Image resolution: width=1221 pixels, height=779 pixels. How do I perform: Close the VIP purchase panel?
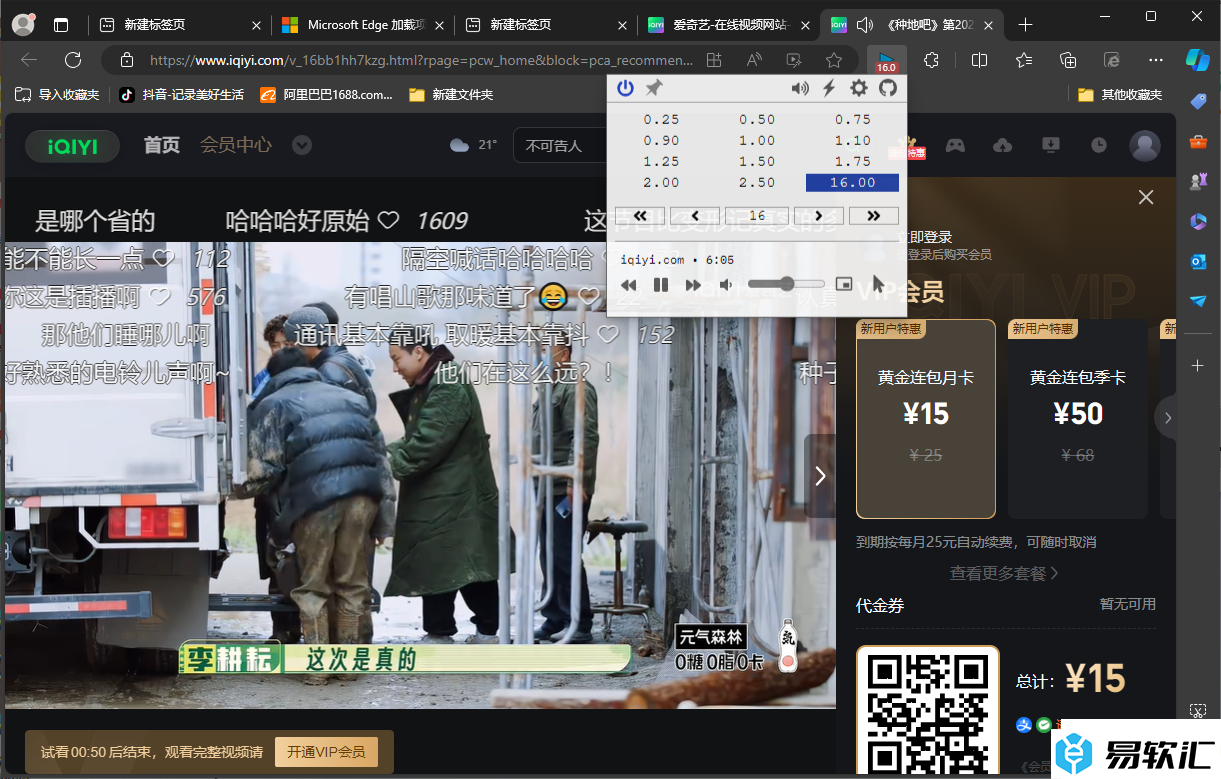coord(1146,197)
